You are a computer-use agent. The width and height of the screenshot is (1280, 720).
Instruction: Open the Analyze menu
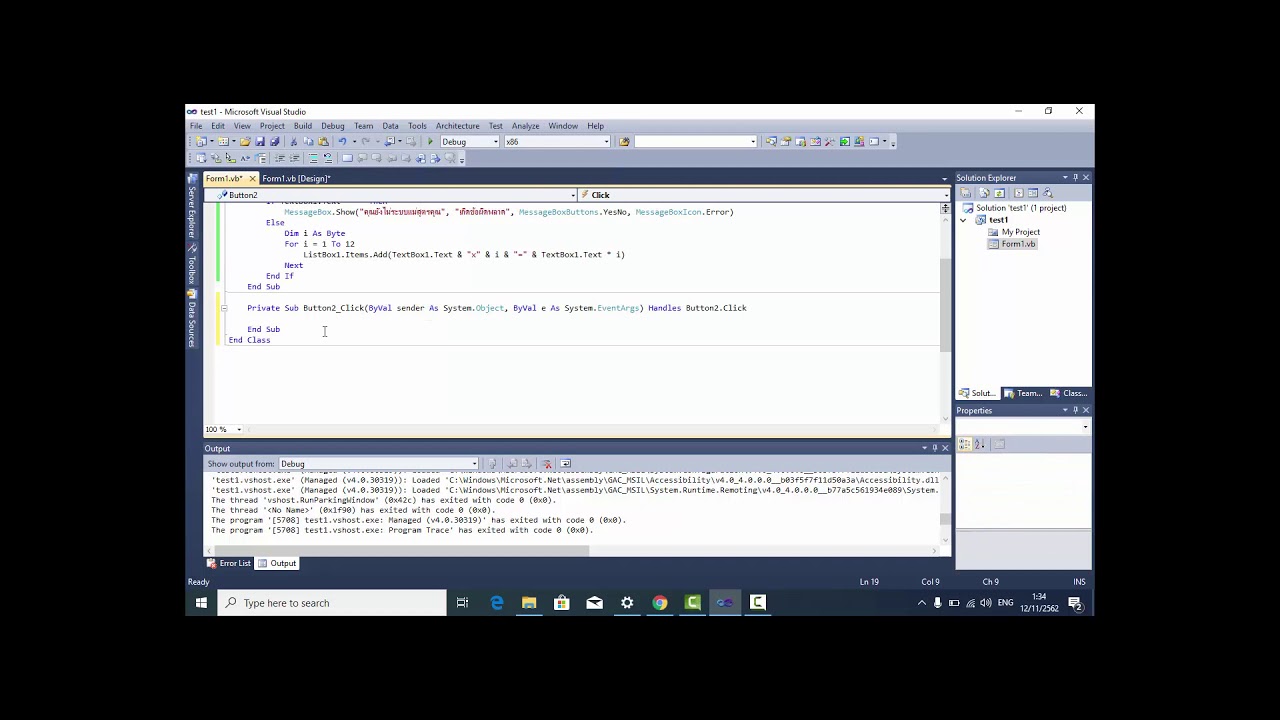(x=525, y=126)
